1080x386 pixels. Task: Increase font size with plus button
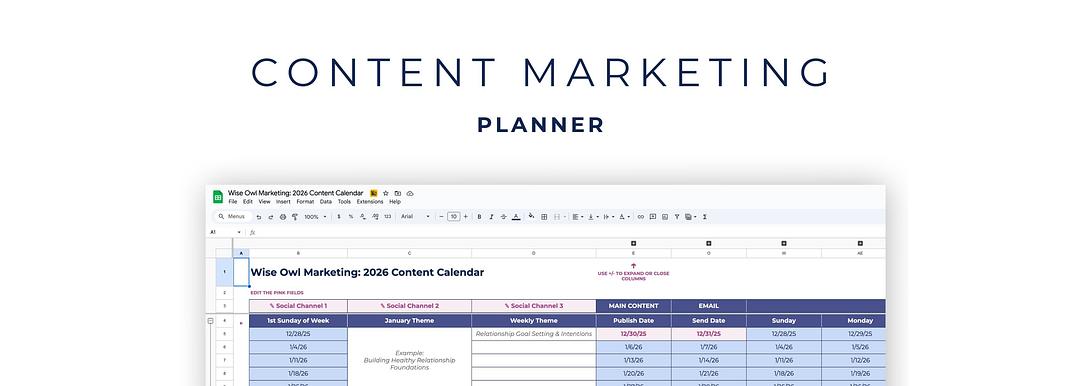point(466,216)
